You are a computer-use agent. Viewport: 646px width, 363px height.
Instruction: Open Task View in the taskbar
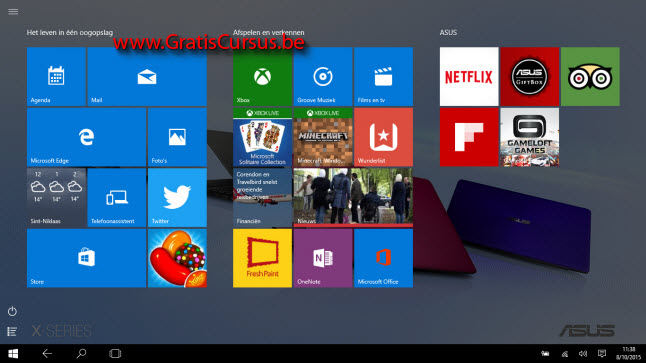(115, 354)
